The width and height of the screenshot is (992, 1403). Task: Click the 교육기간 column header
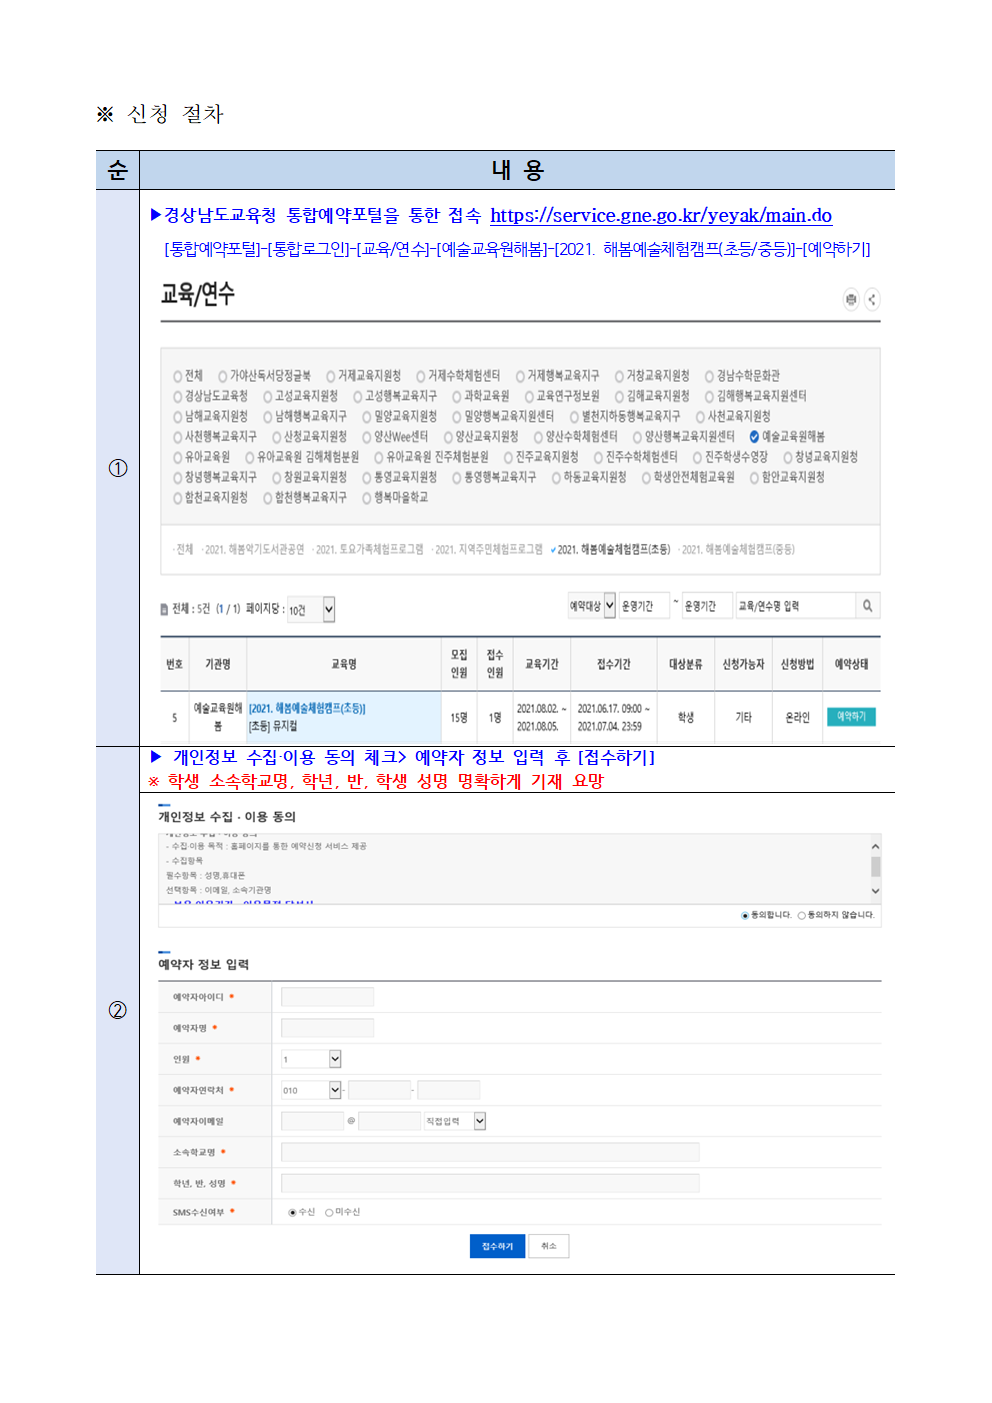[x=542, y=664]
